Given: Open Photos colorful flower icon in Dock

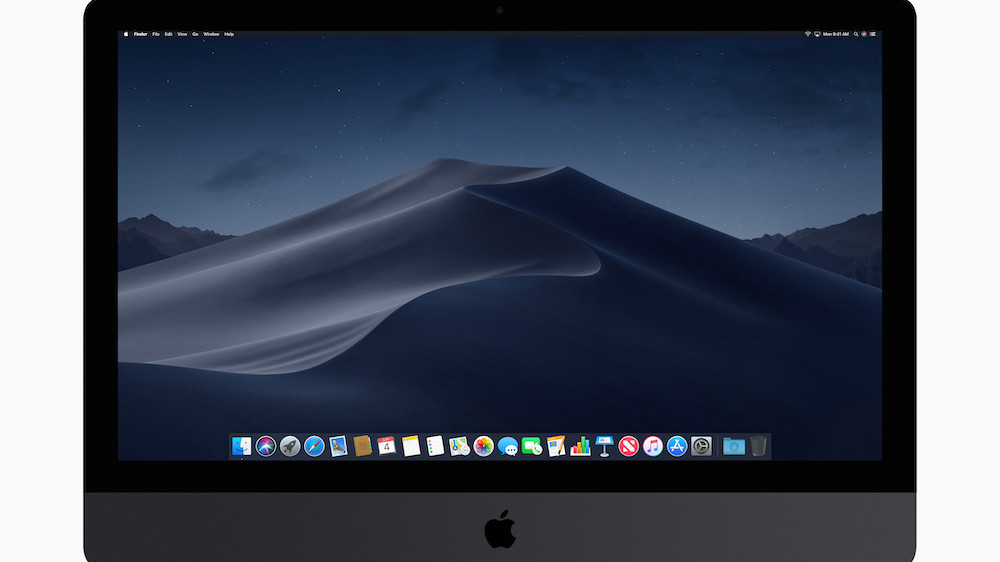Looking at the screenshot, I should pos(483,446).
